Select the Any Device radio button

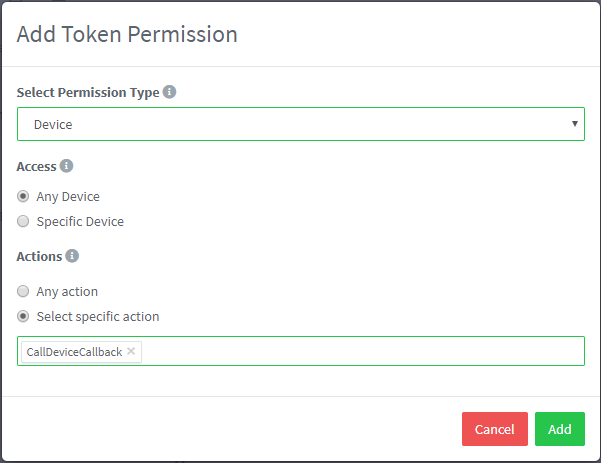coord(23,196)
